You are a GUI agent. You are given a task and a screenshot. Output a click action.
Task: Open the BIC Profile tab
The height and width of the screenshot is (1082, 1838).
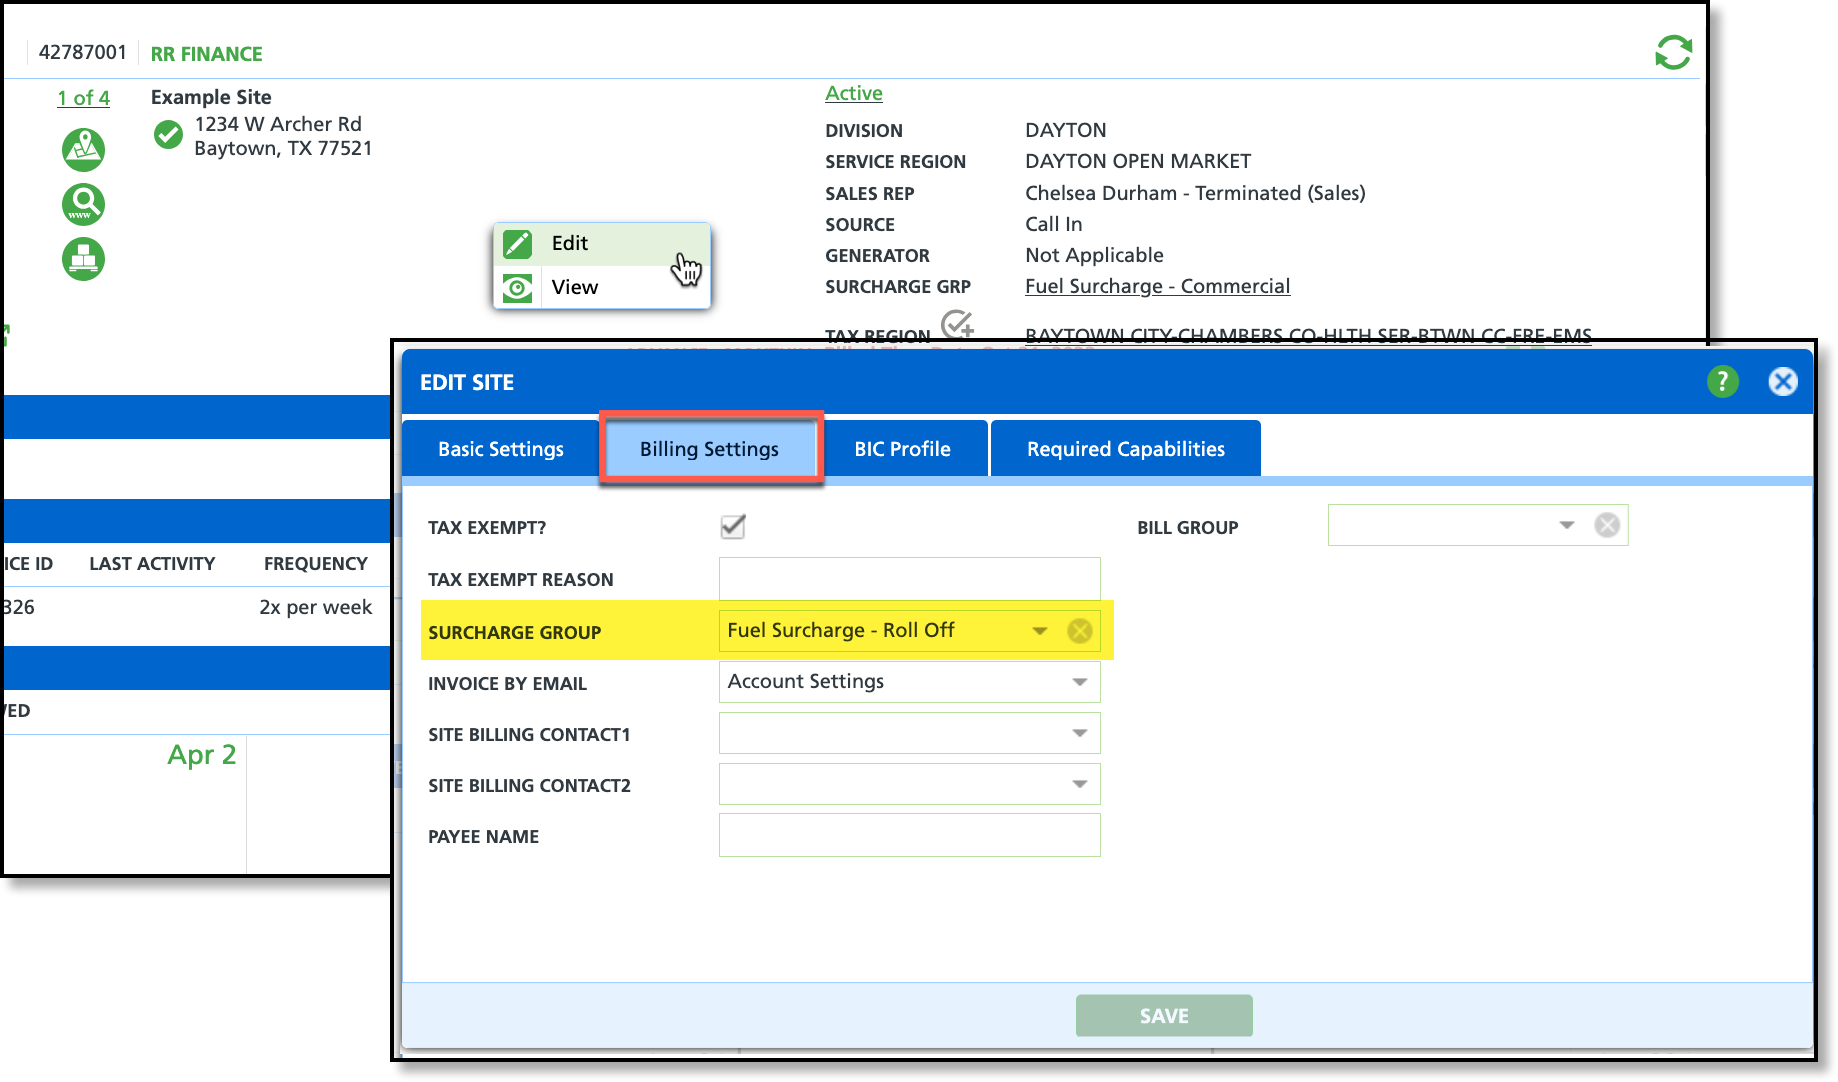click(x=903, y=449)
